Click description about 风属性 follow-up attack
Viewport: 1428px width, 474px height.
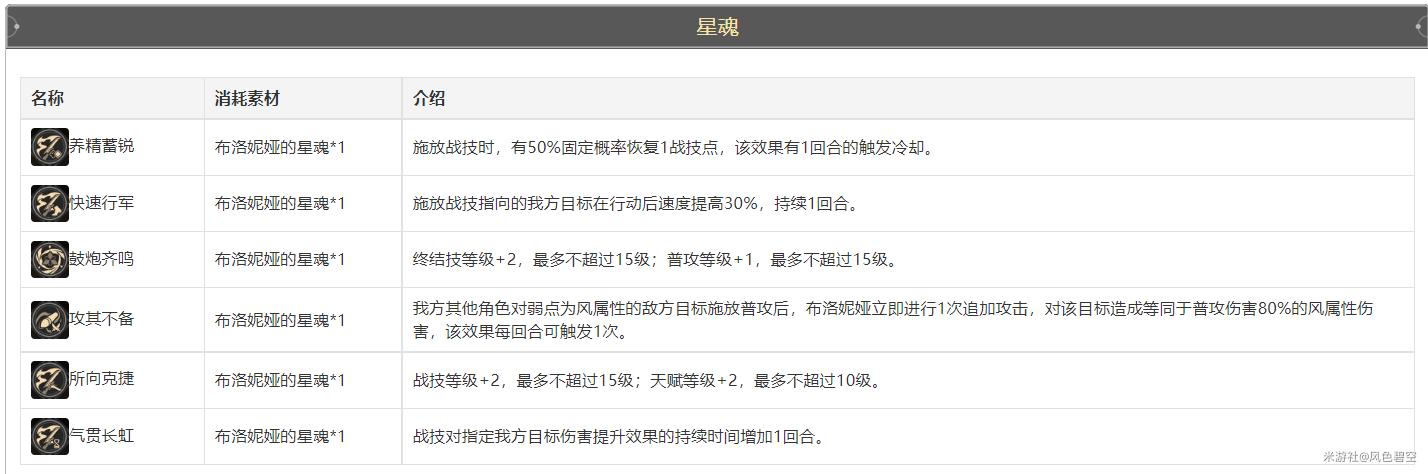[x=894, y=320]
